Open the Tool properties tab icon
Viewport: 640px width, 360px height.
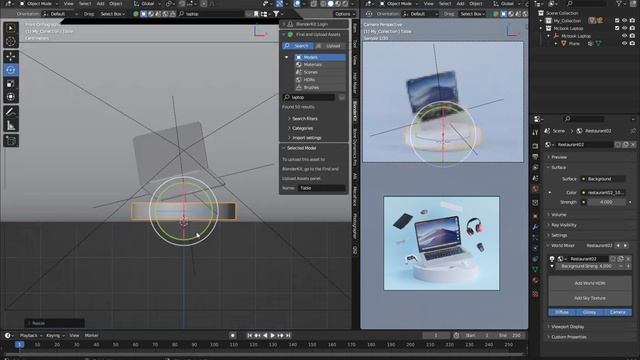(x=535, y=133)
